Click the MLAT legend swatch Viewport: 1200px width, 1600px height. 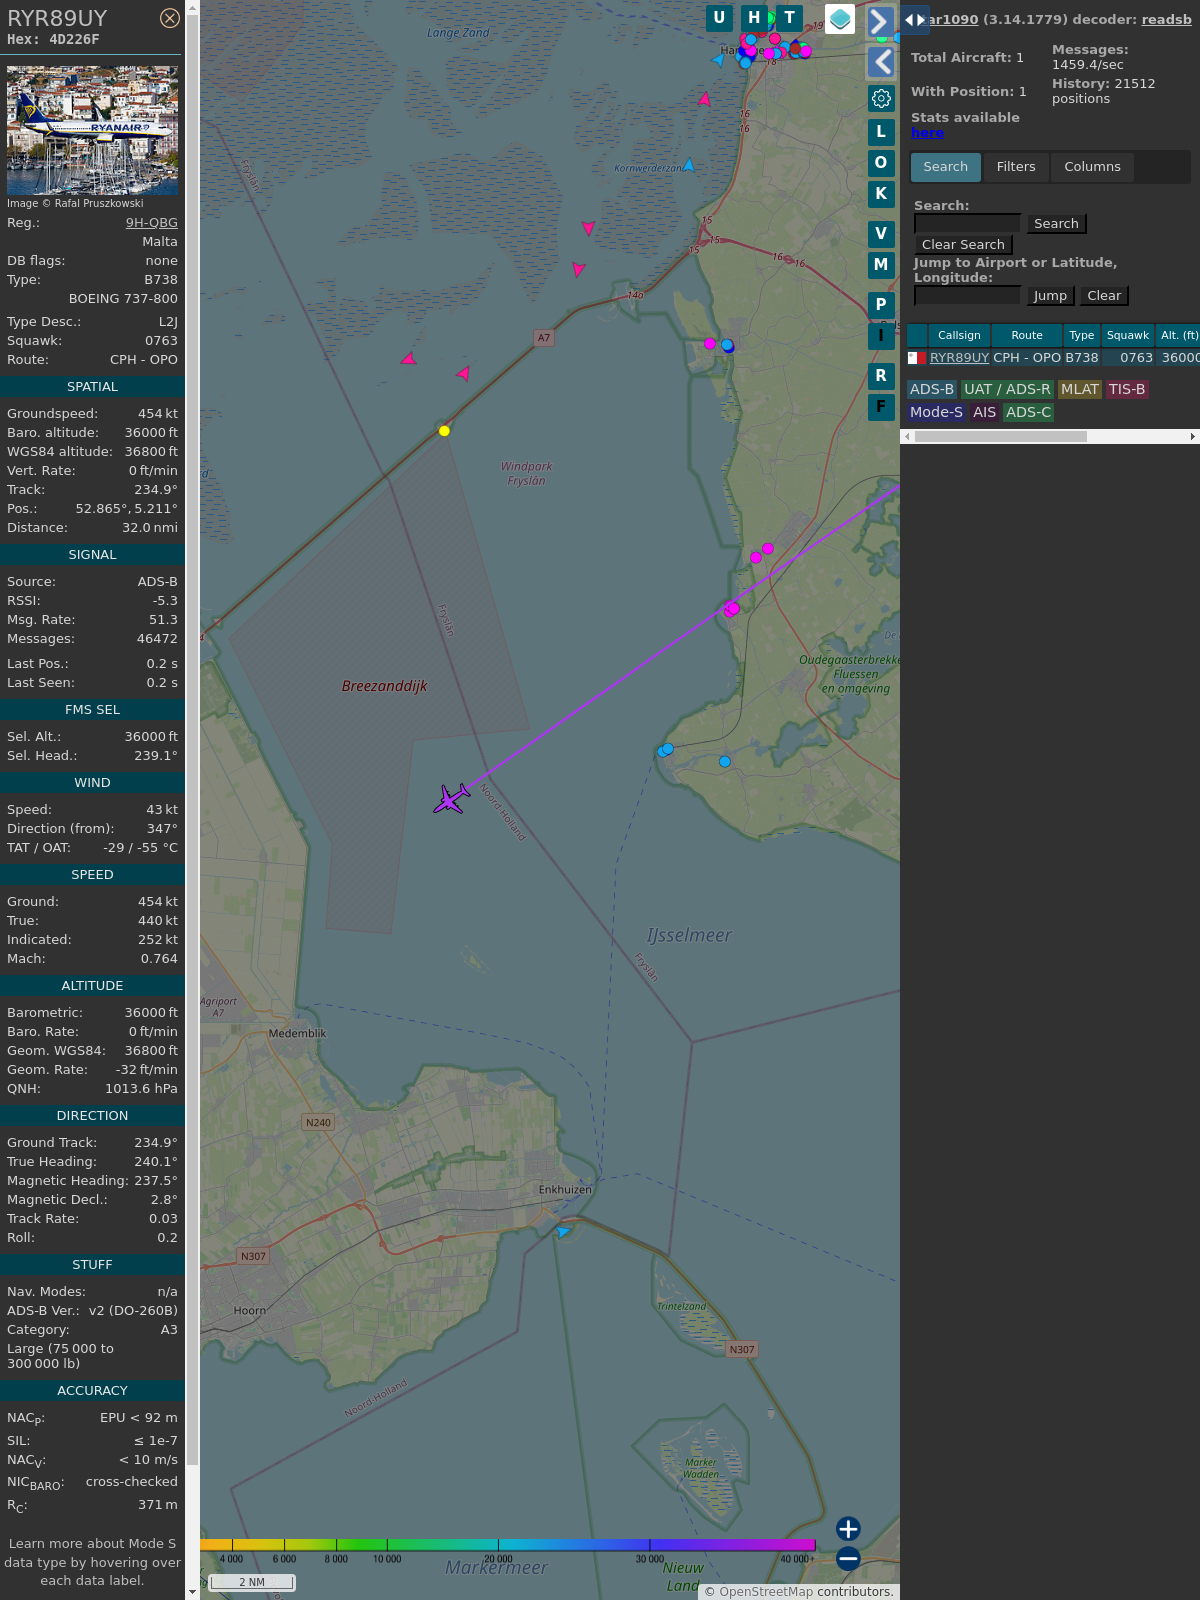[x=1080, y=390]
